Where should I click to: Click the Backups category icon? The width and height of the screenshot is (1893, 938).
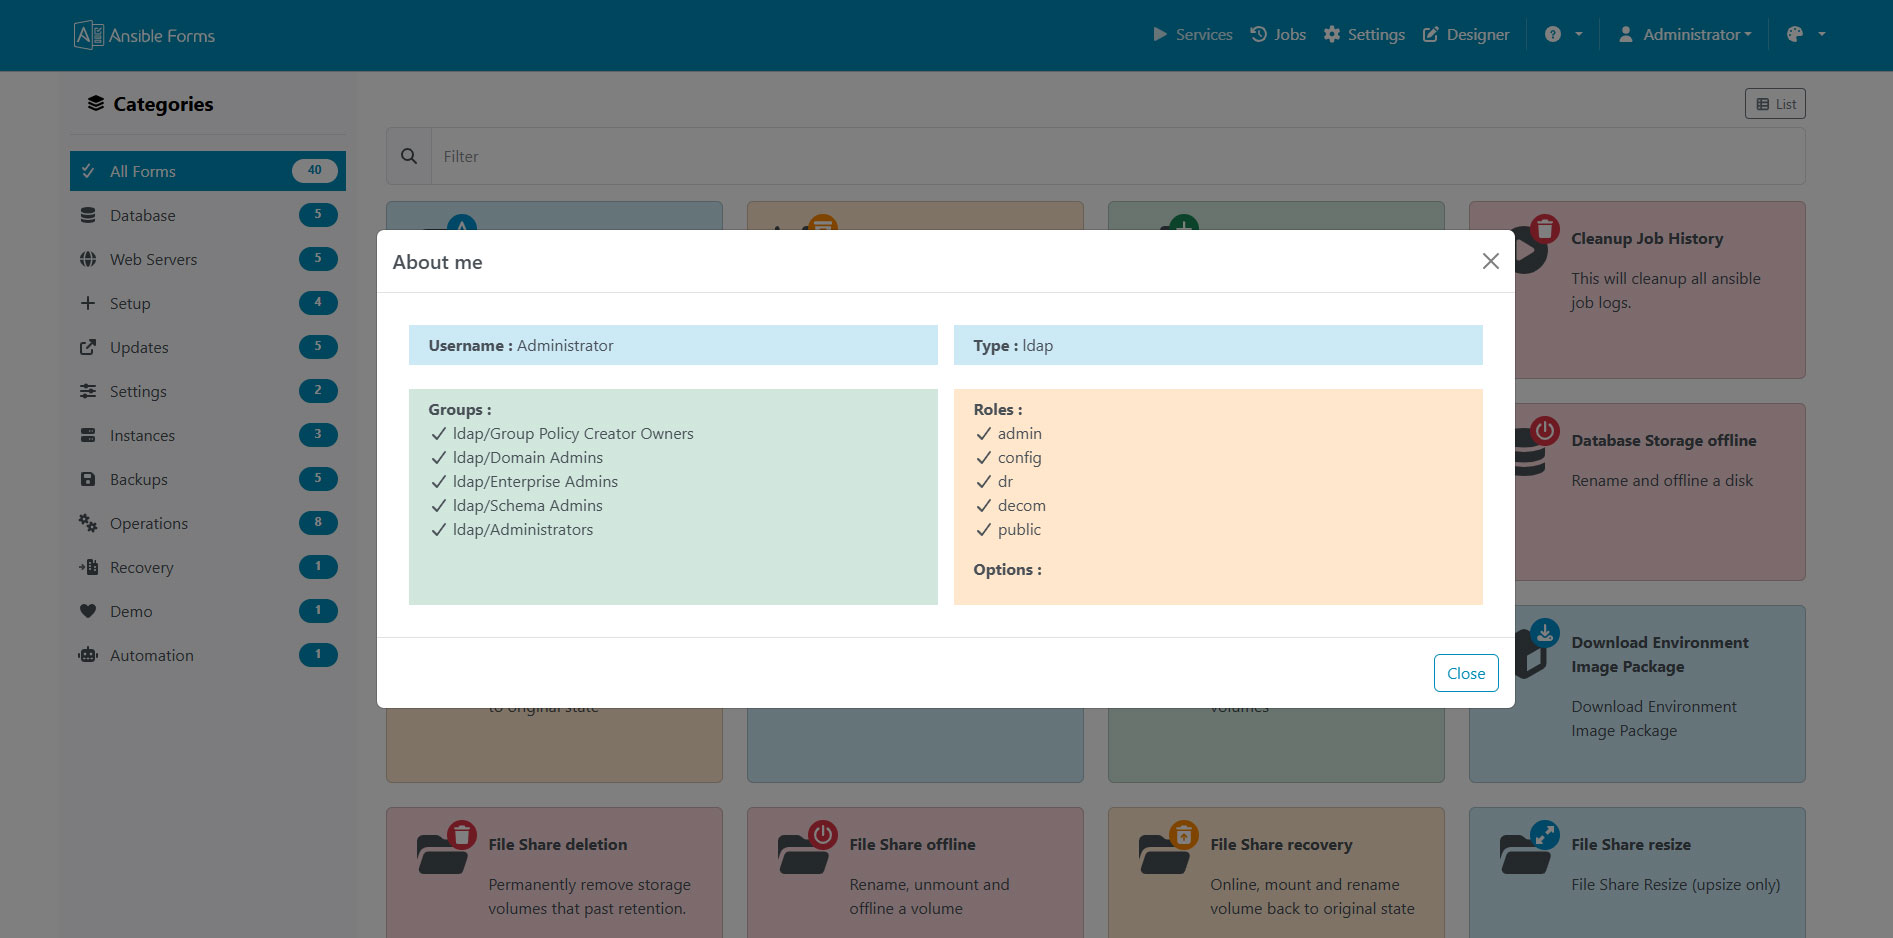88,479
